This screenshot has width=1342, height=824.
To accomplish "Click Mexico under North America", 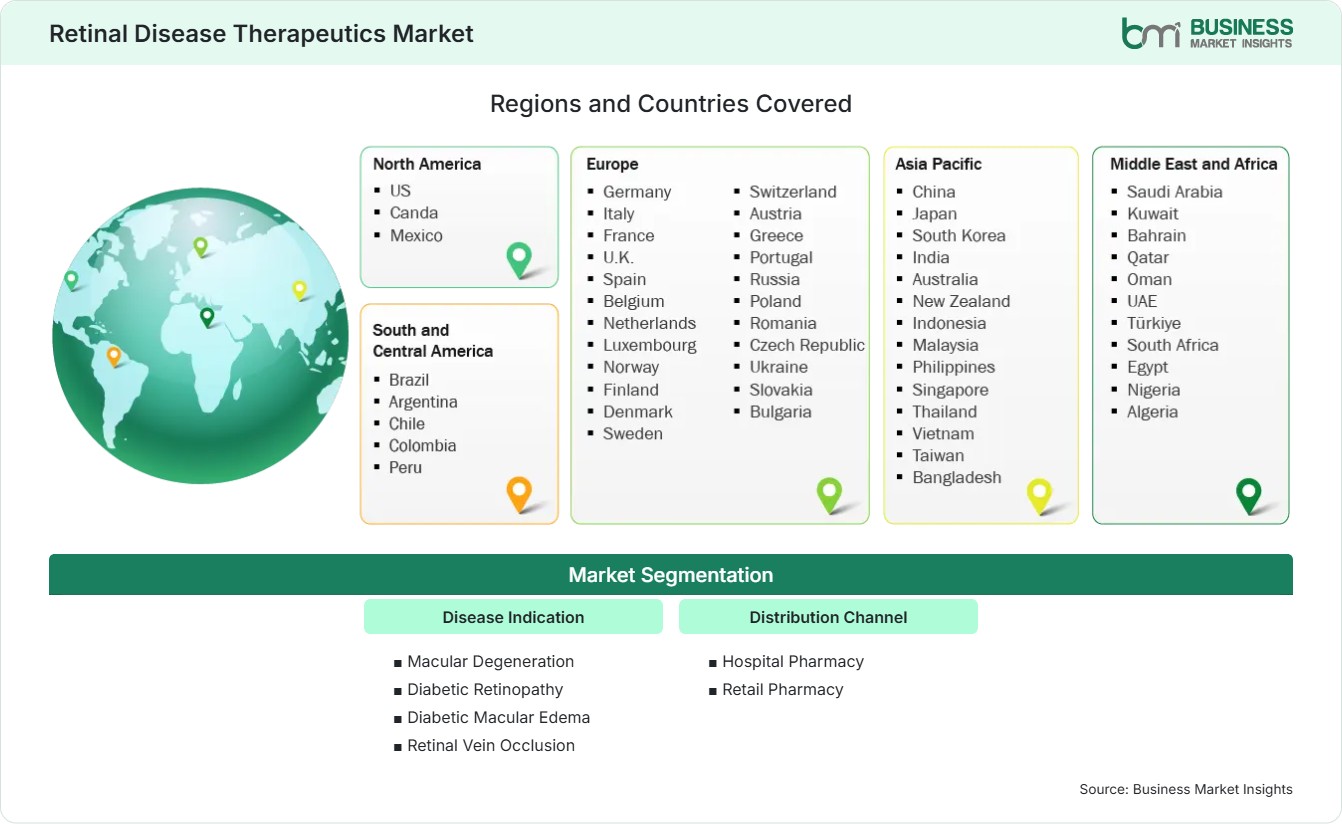I will point(416,236).
